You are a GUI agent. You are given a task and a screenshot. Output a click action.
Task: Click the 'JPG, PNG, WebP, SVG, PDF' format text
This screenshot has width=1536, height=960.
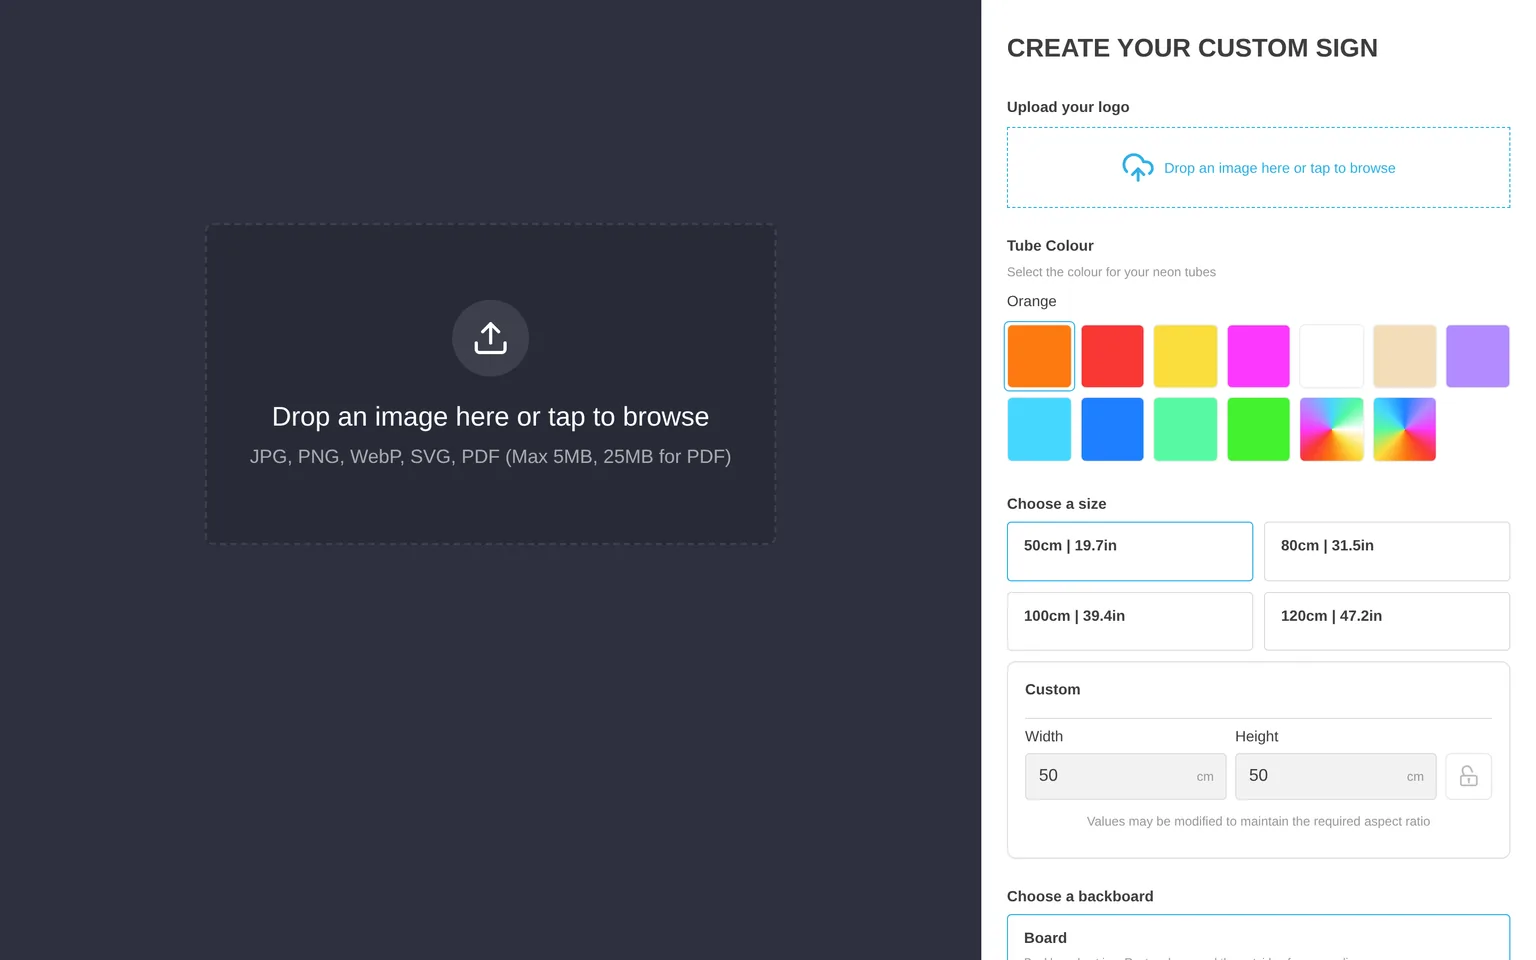pos(490,456)
